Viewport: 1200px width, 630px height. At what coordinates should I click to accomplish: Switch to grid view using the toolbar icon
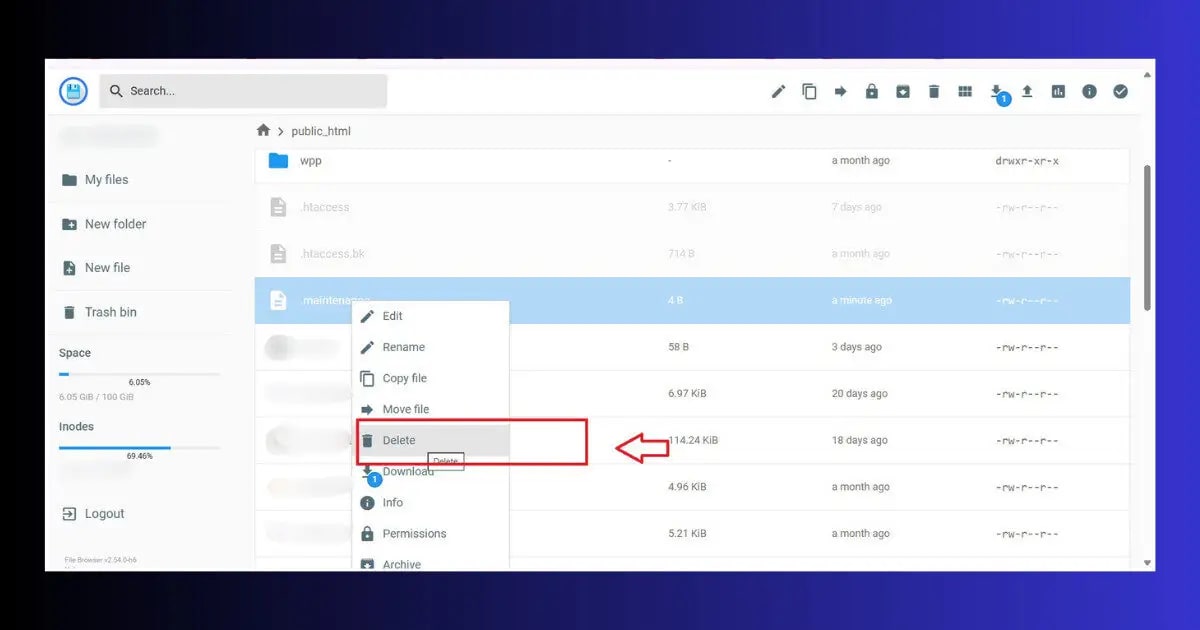click(x=965, y=91)
